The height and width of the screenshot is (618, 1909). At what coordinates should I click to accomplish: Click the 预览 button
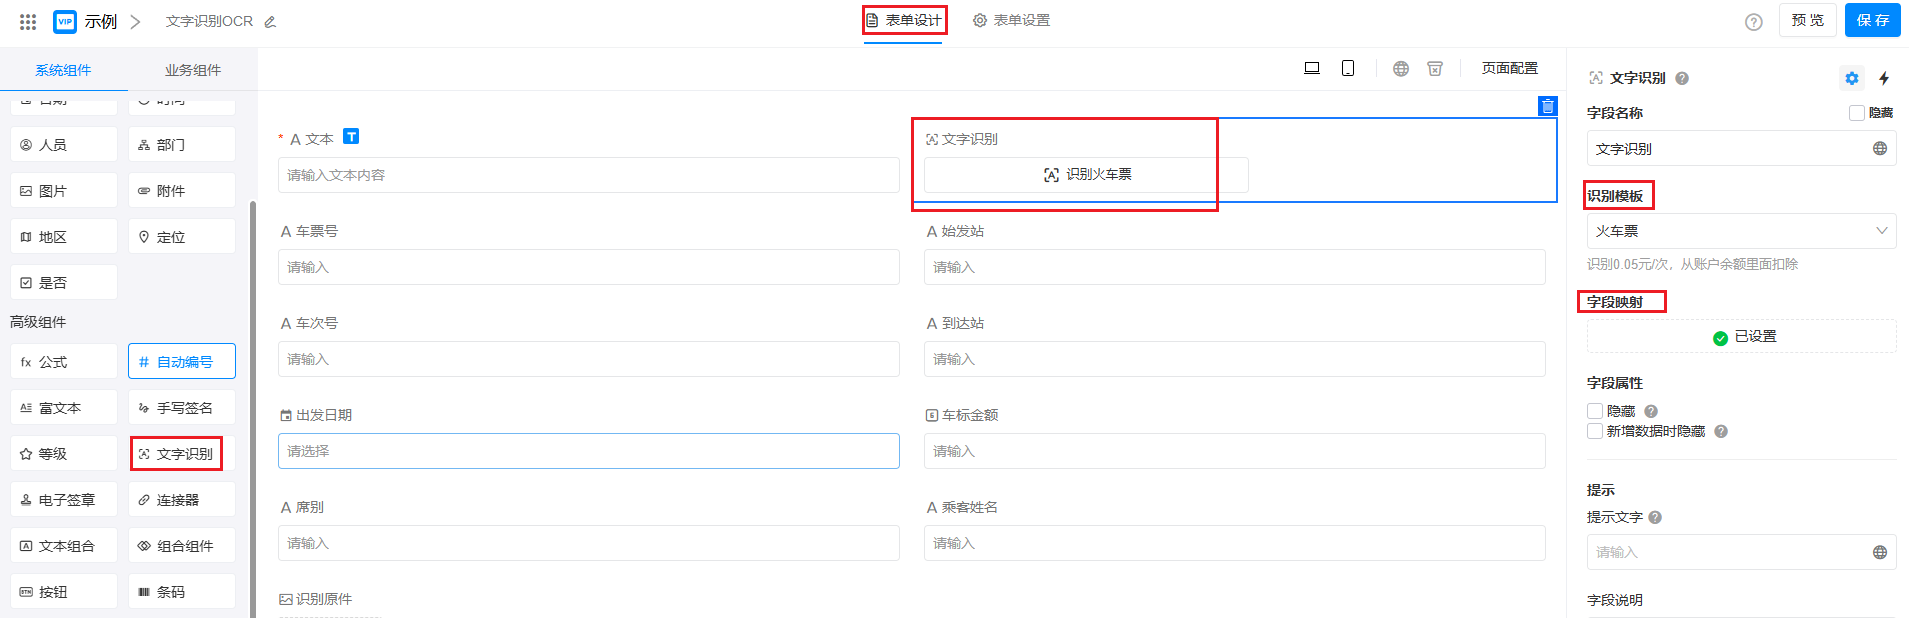tap(1807, 20)
